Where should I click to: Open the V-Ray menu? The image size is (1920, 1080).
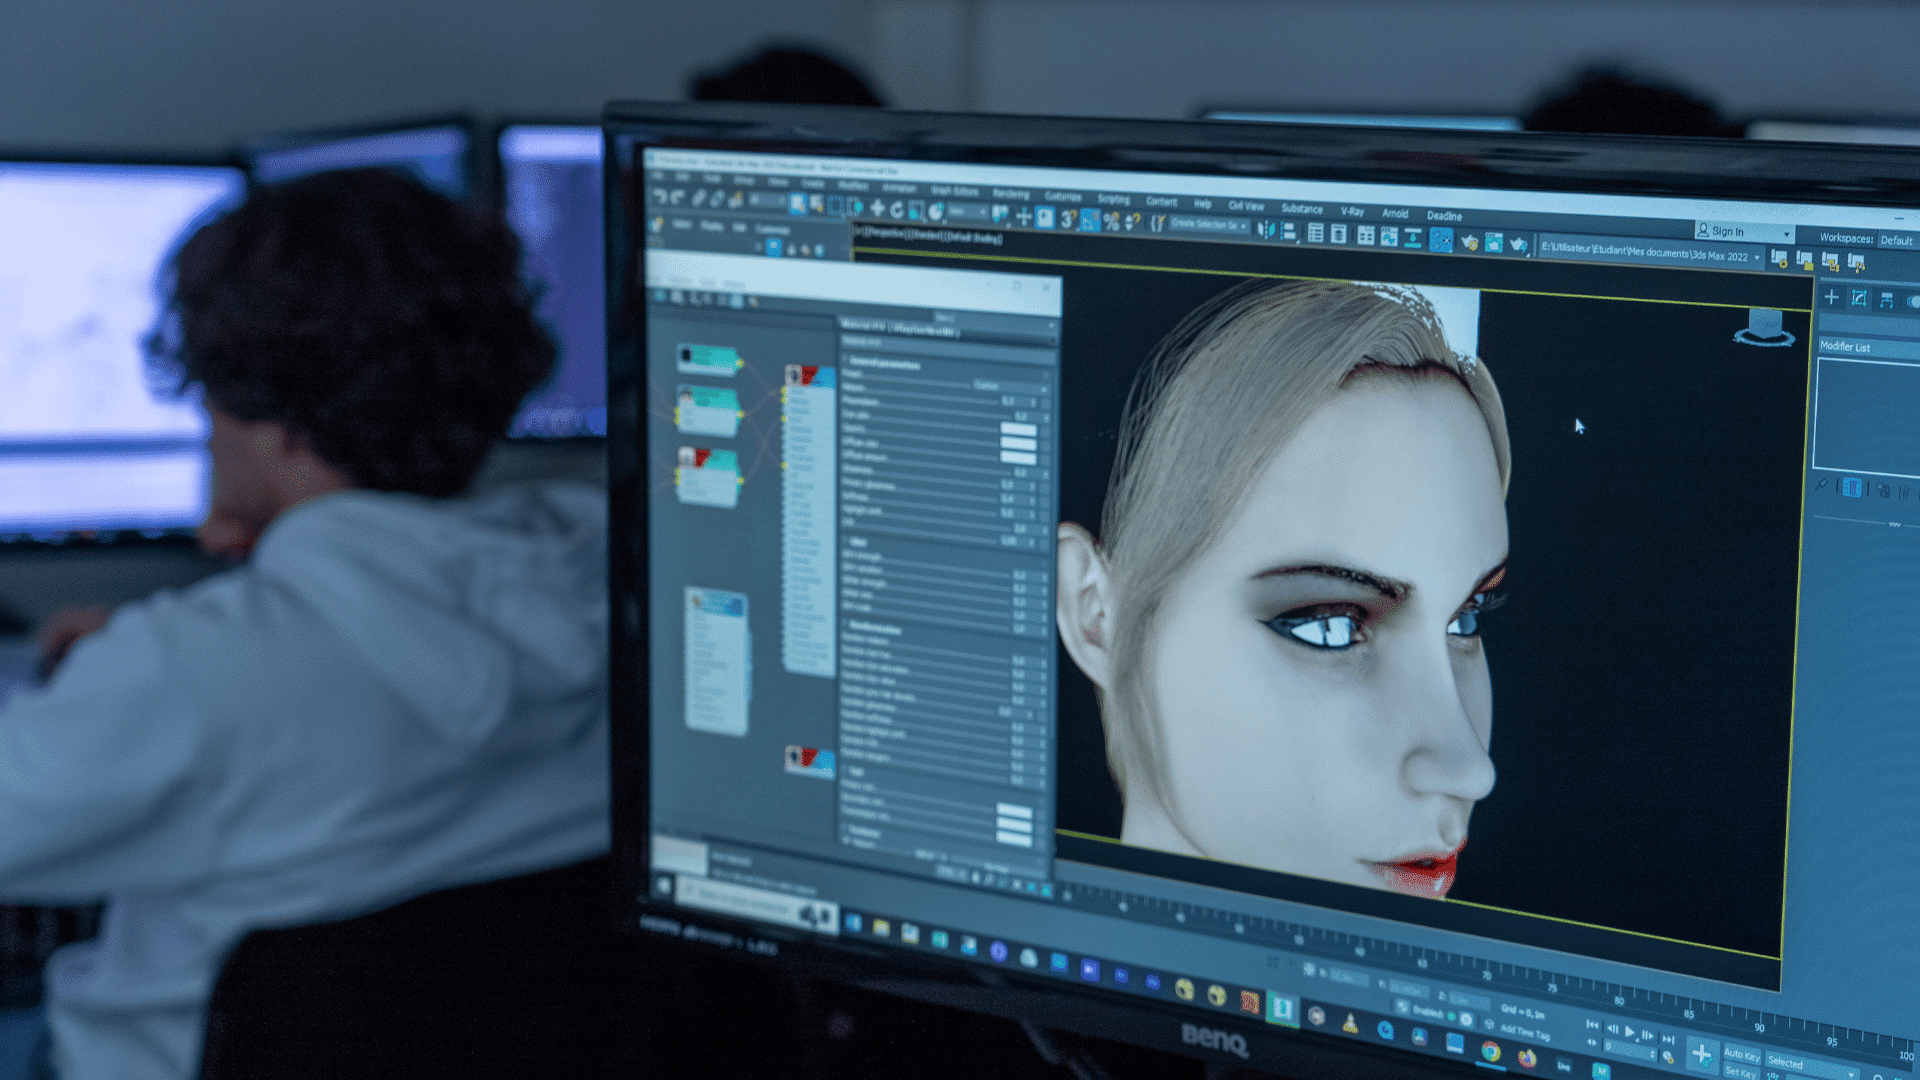[x=1352, y=211]
